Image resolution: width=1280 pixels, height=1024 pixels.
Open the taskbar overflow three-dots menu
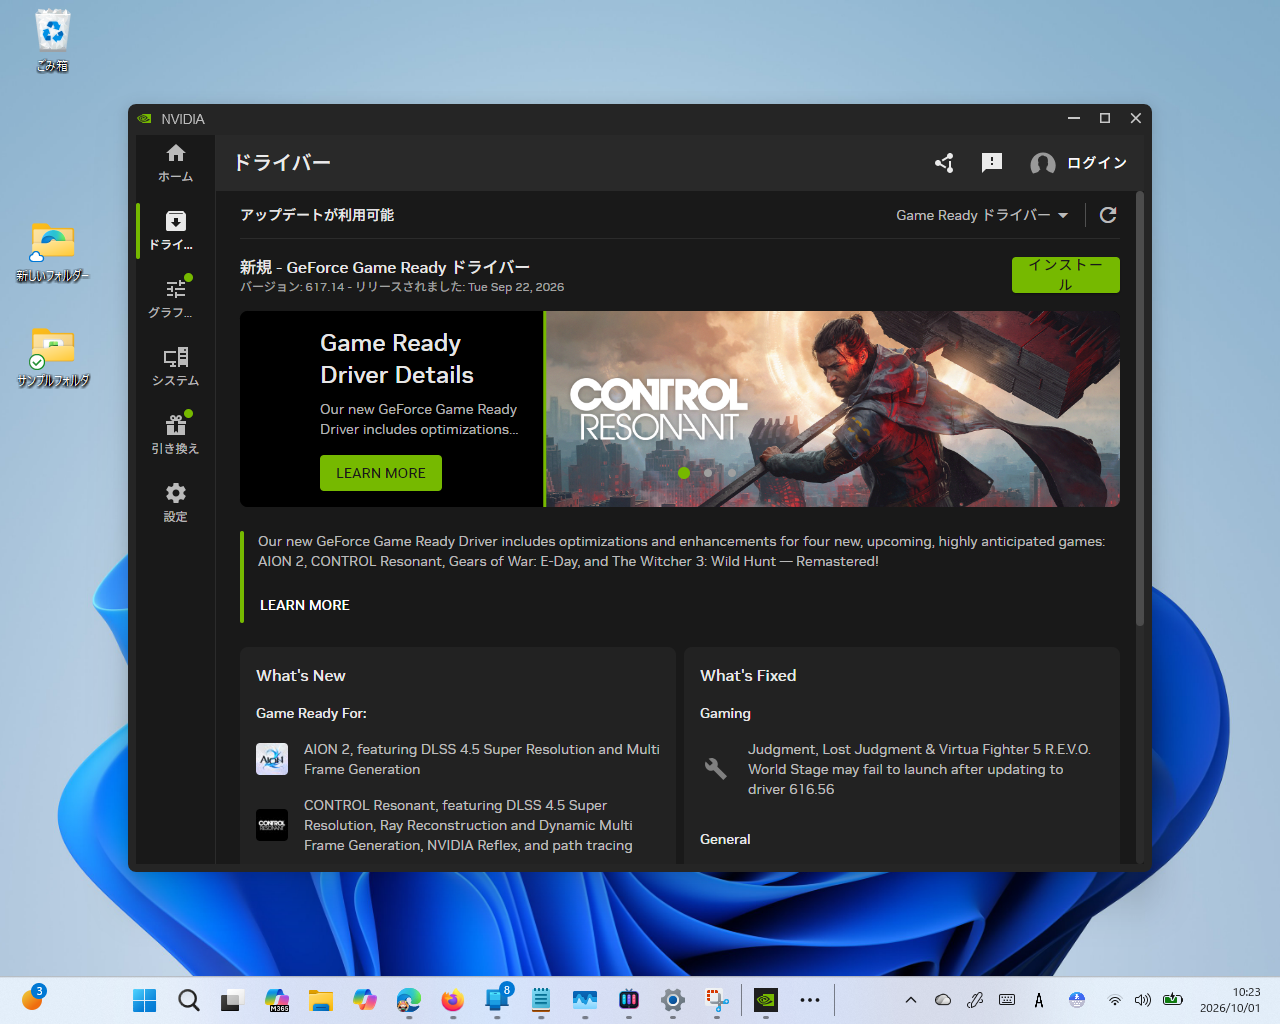coord(810,1000)
